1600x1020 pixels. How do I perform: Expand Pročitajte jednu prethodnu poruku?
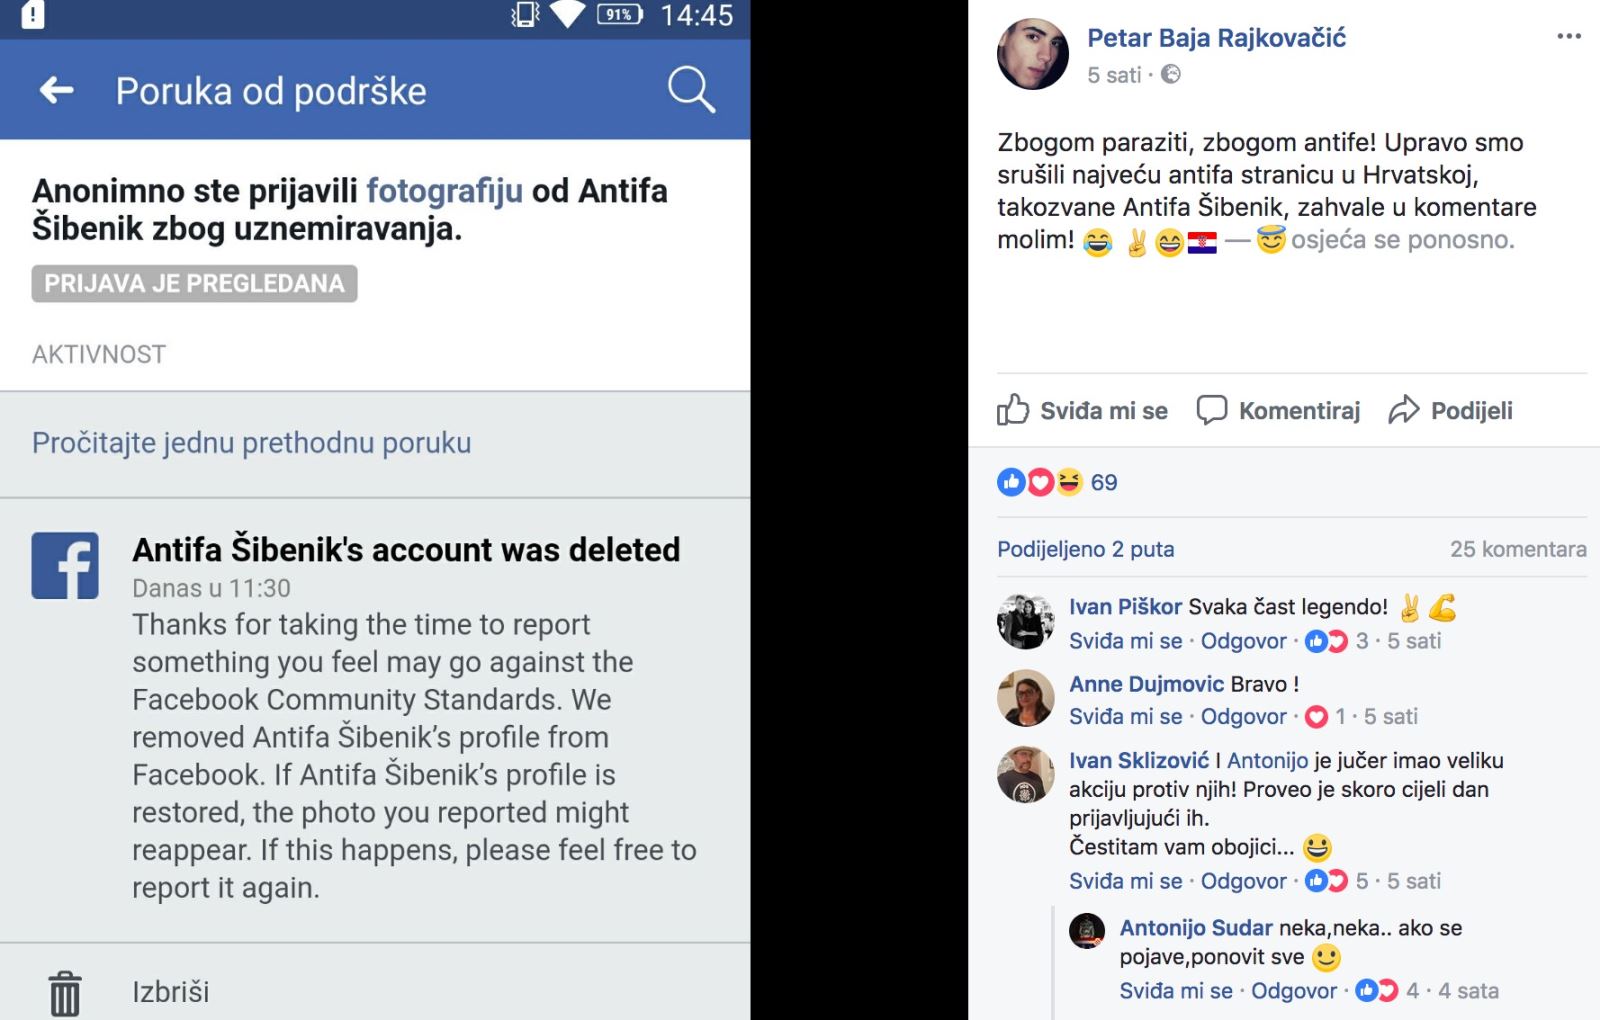[251, 443]
